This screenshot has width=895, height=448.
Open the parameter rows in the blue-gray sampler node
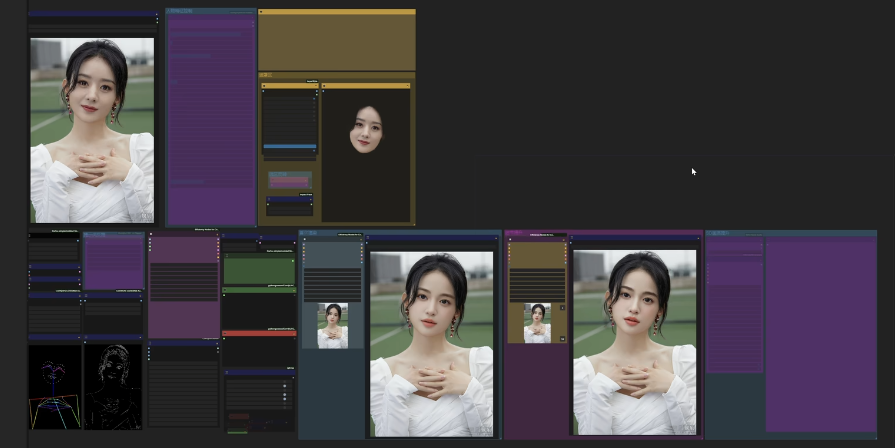[x=332, y=284]
